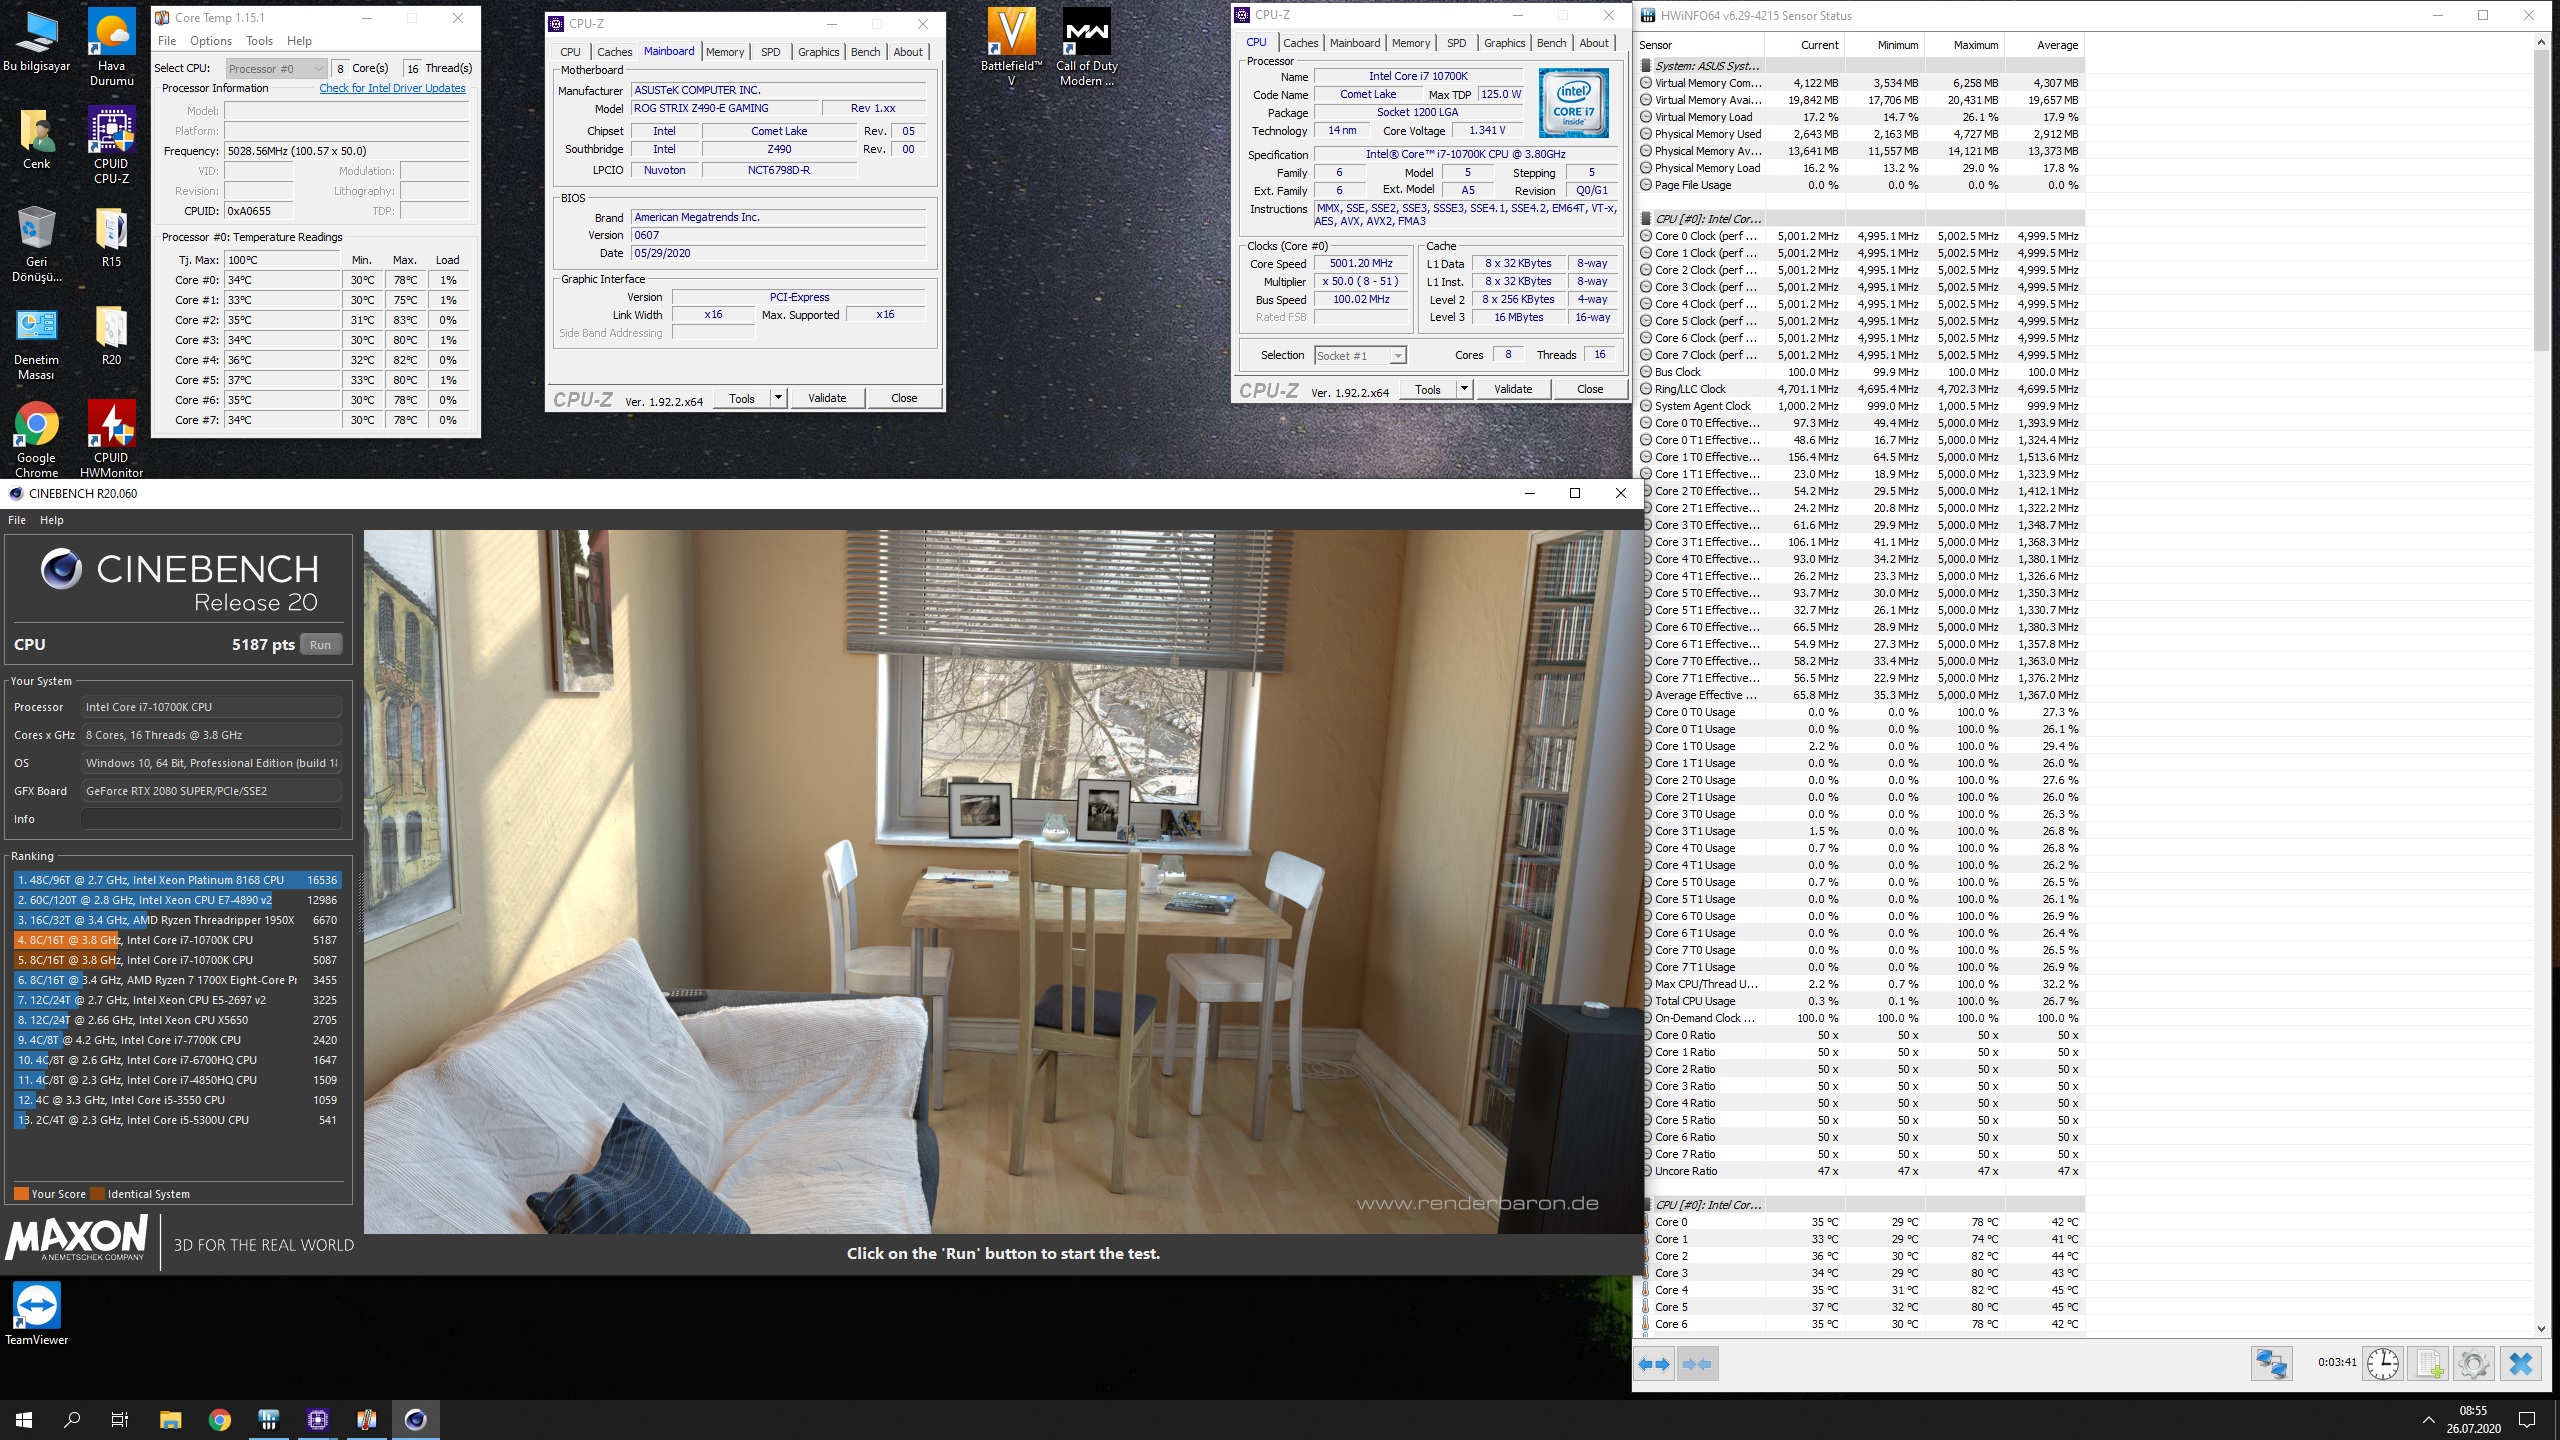Click Validate in right CPU-Z window
Viewport: 2560px width, 1440px height.
pyautogui.click(x=1513, y=389)
